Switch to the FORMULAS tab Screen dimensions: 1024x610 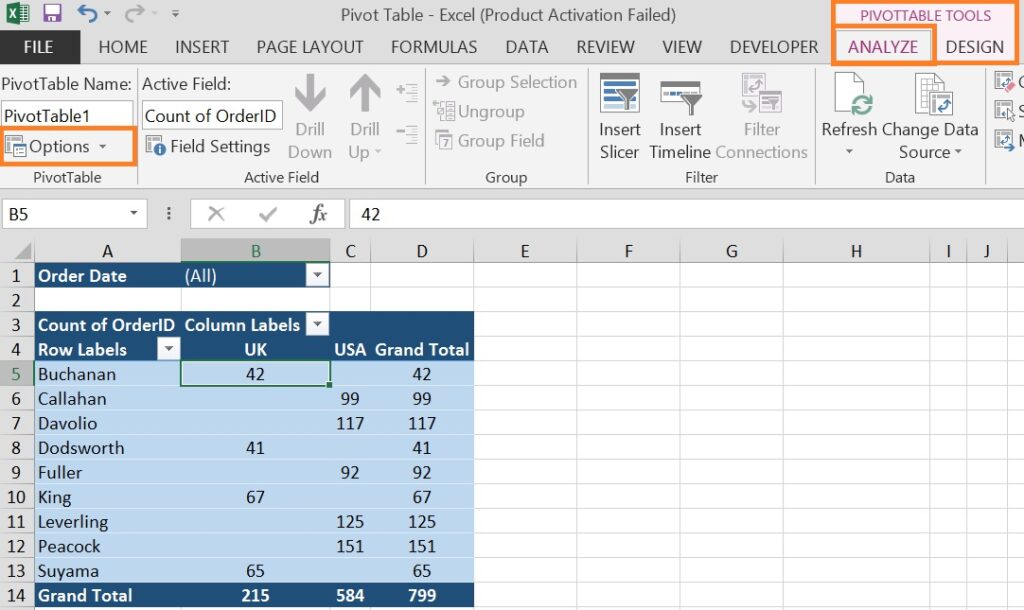[x=434, y=46]
